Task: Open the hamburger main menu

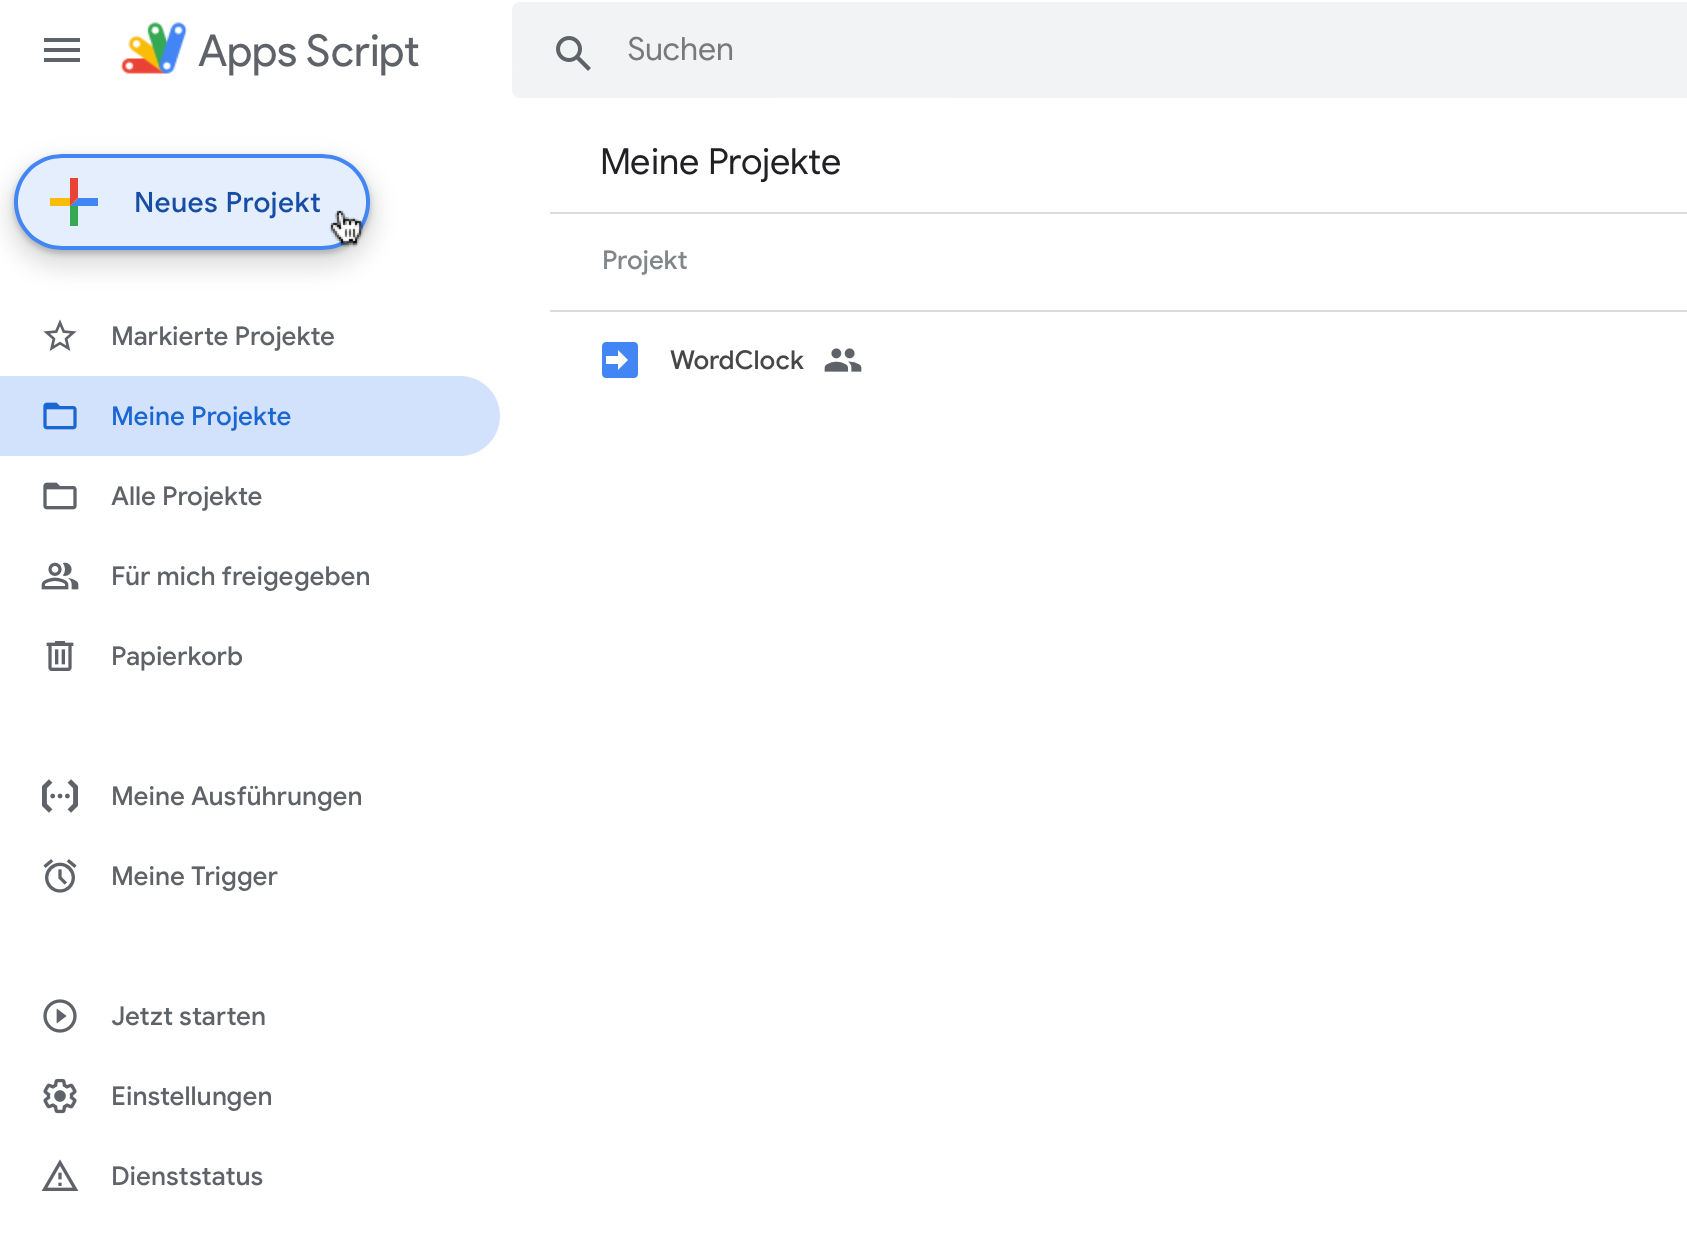Action: pos(62,50)
